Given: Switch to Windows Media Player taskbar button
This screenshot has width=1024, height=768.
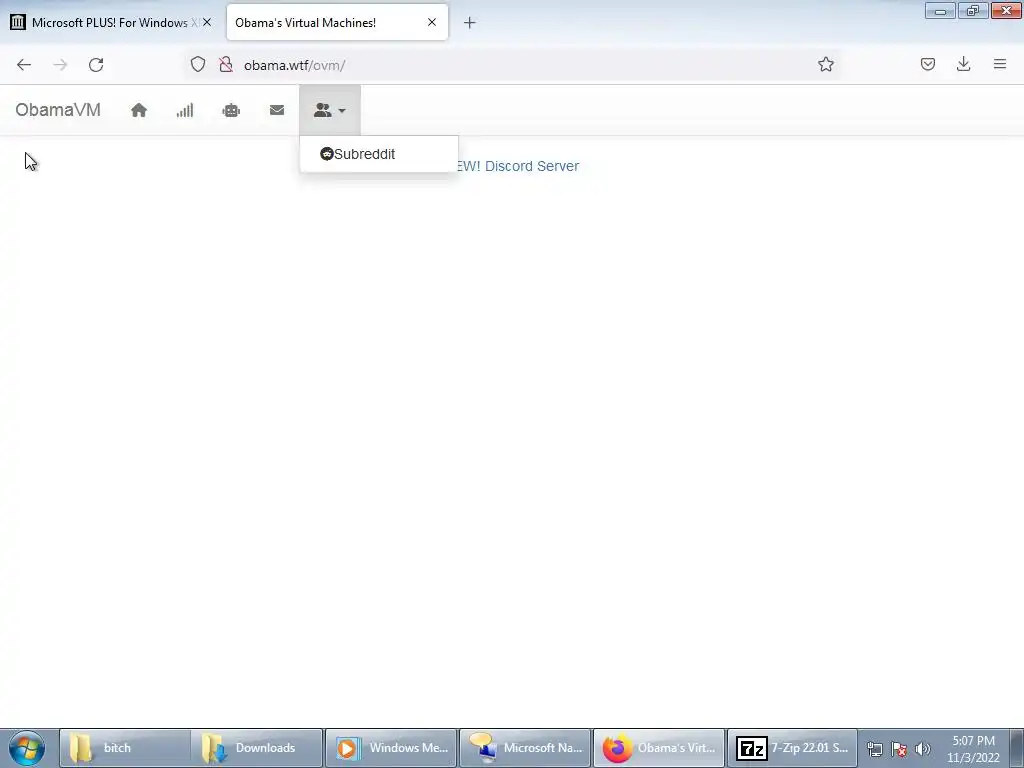Looking at the screenshot, I should 391,748.
